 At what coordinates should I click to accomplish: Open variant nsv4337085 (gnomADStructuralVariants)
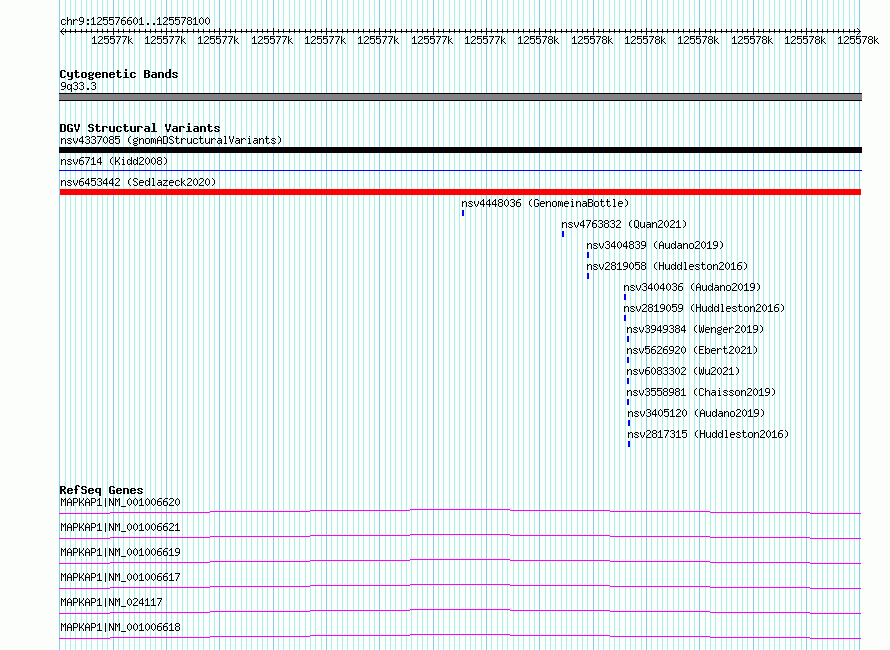[171, 140]
